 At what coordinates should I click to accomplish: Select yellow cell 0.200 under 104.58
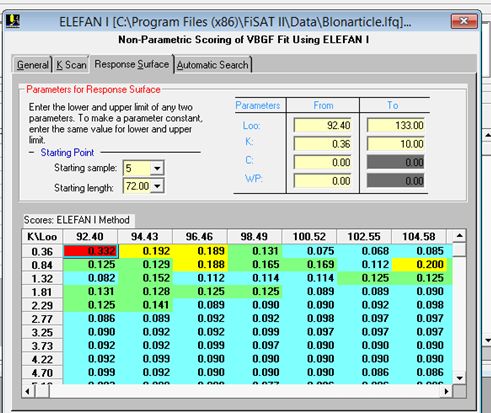[419, 264]
